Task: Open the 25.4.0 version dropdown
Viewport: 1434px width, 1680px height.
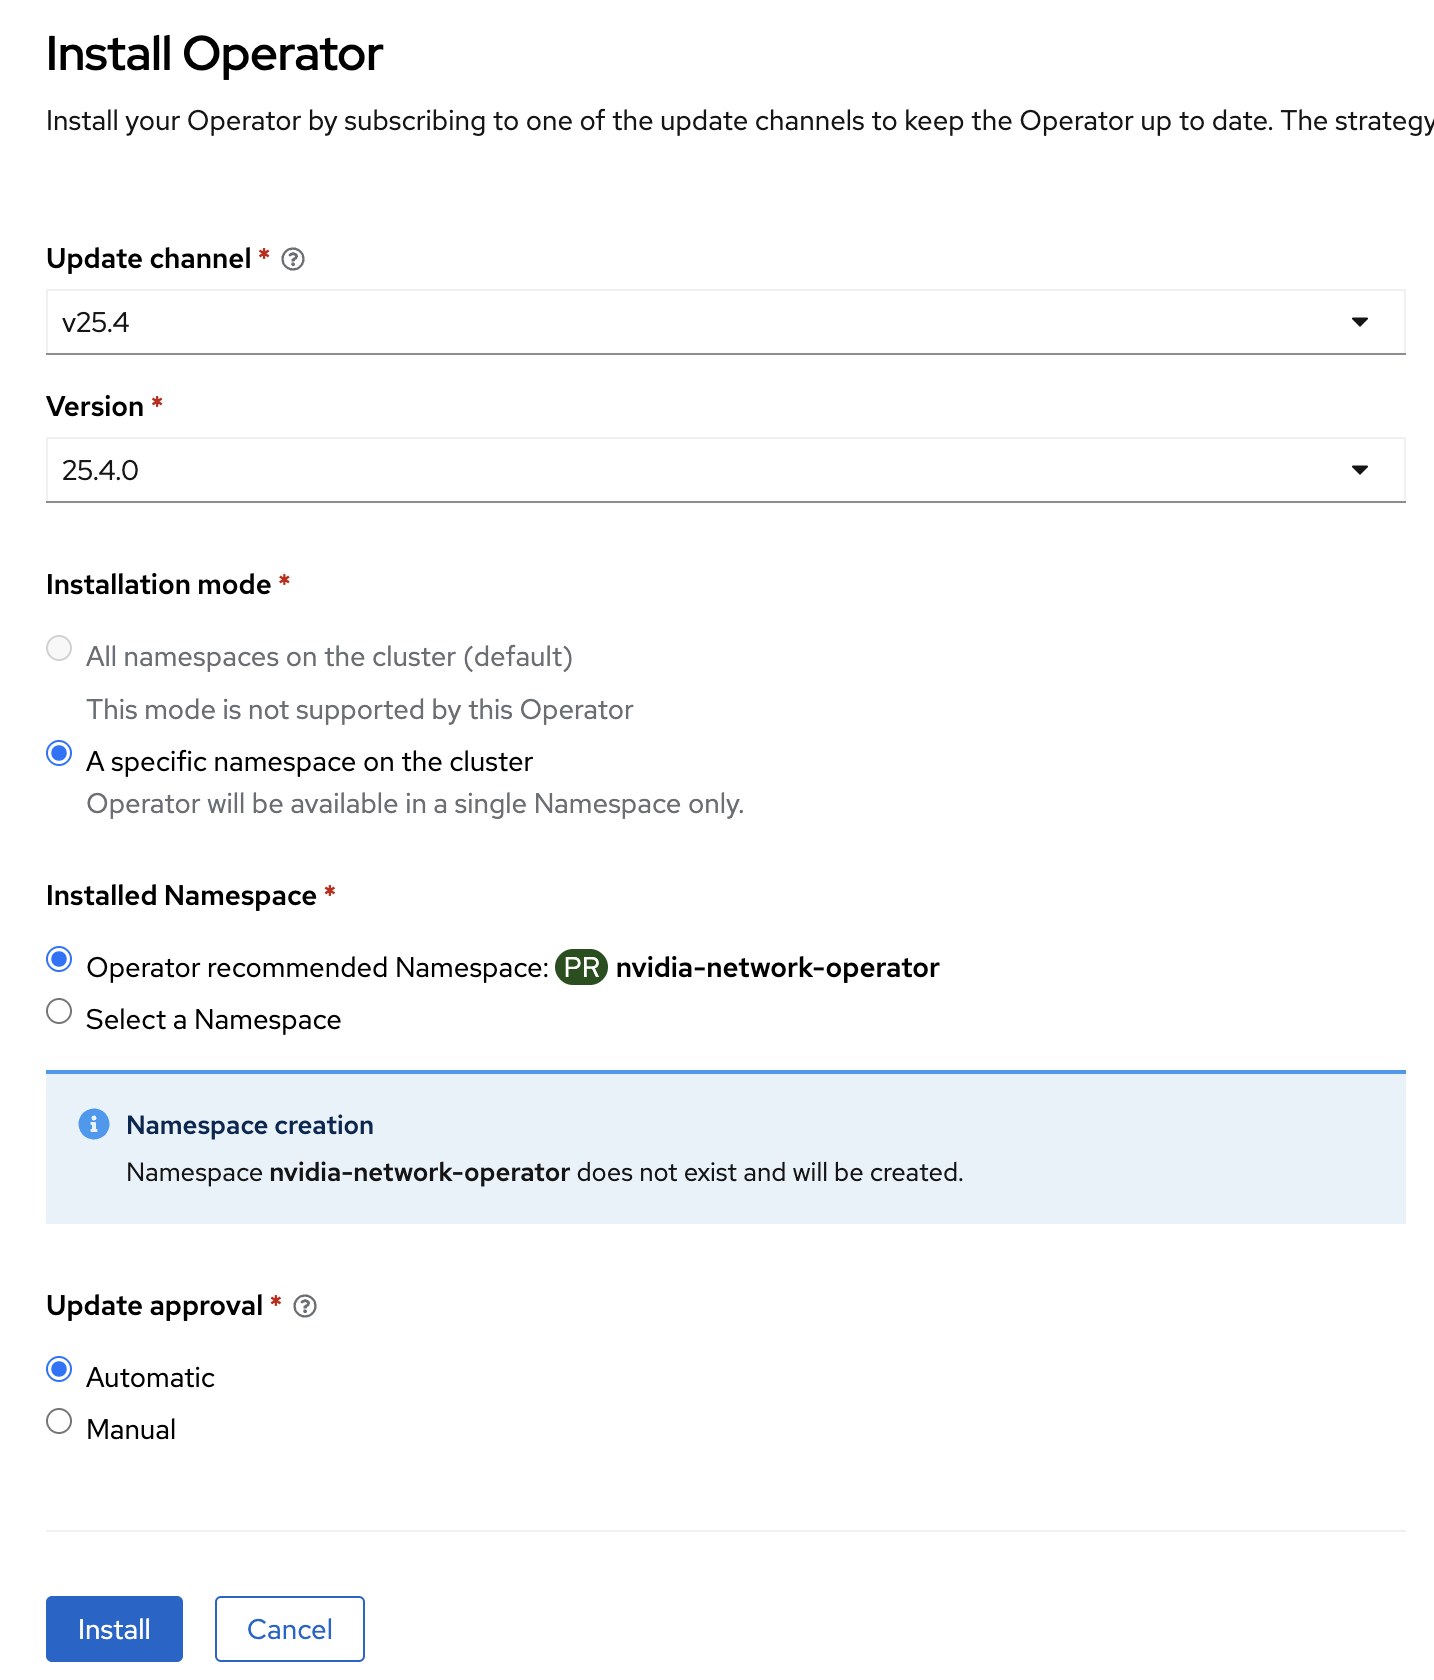Action: (x=700, y=470)
